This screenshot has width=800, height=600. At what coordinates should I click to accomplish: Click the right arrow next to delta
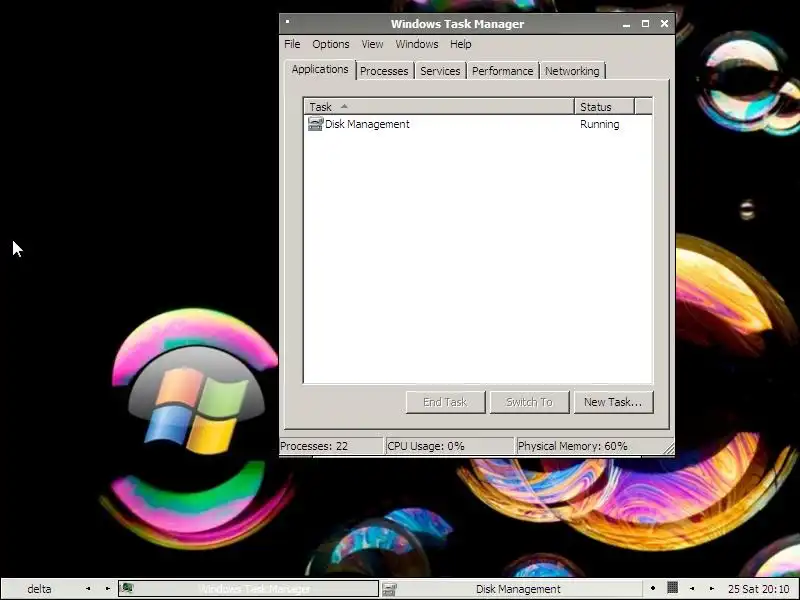click(107, 589)
